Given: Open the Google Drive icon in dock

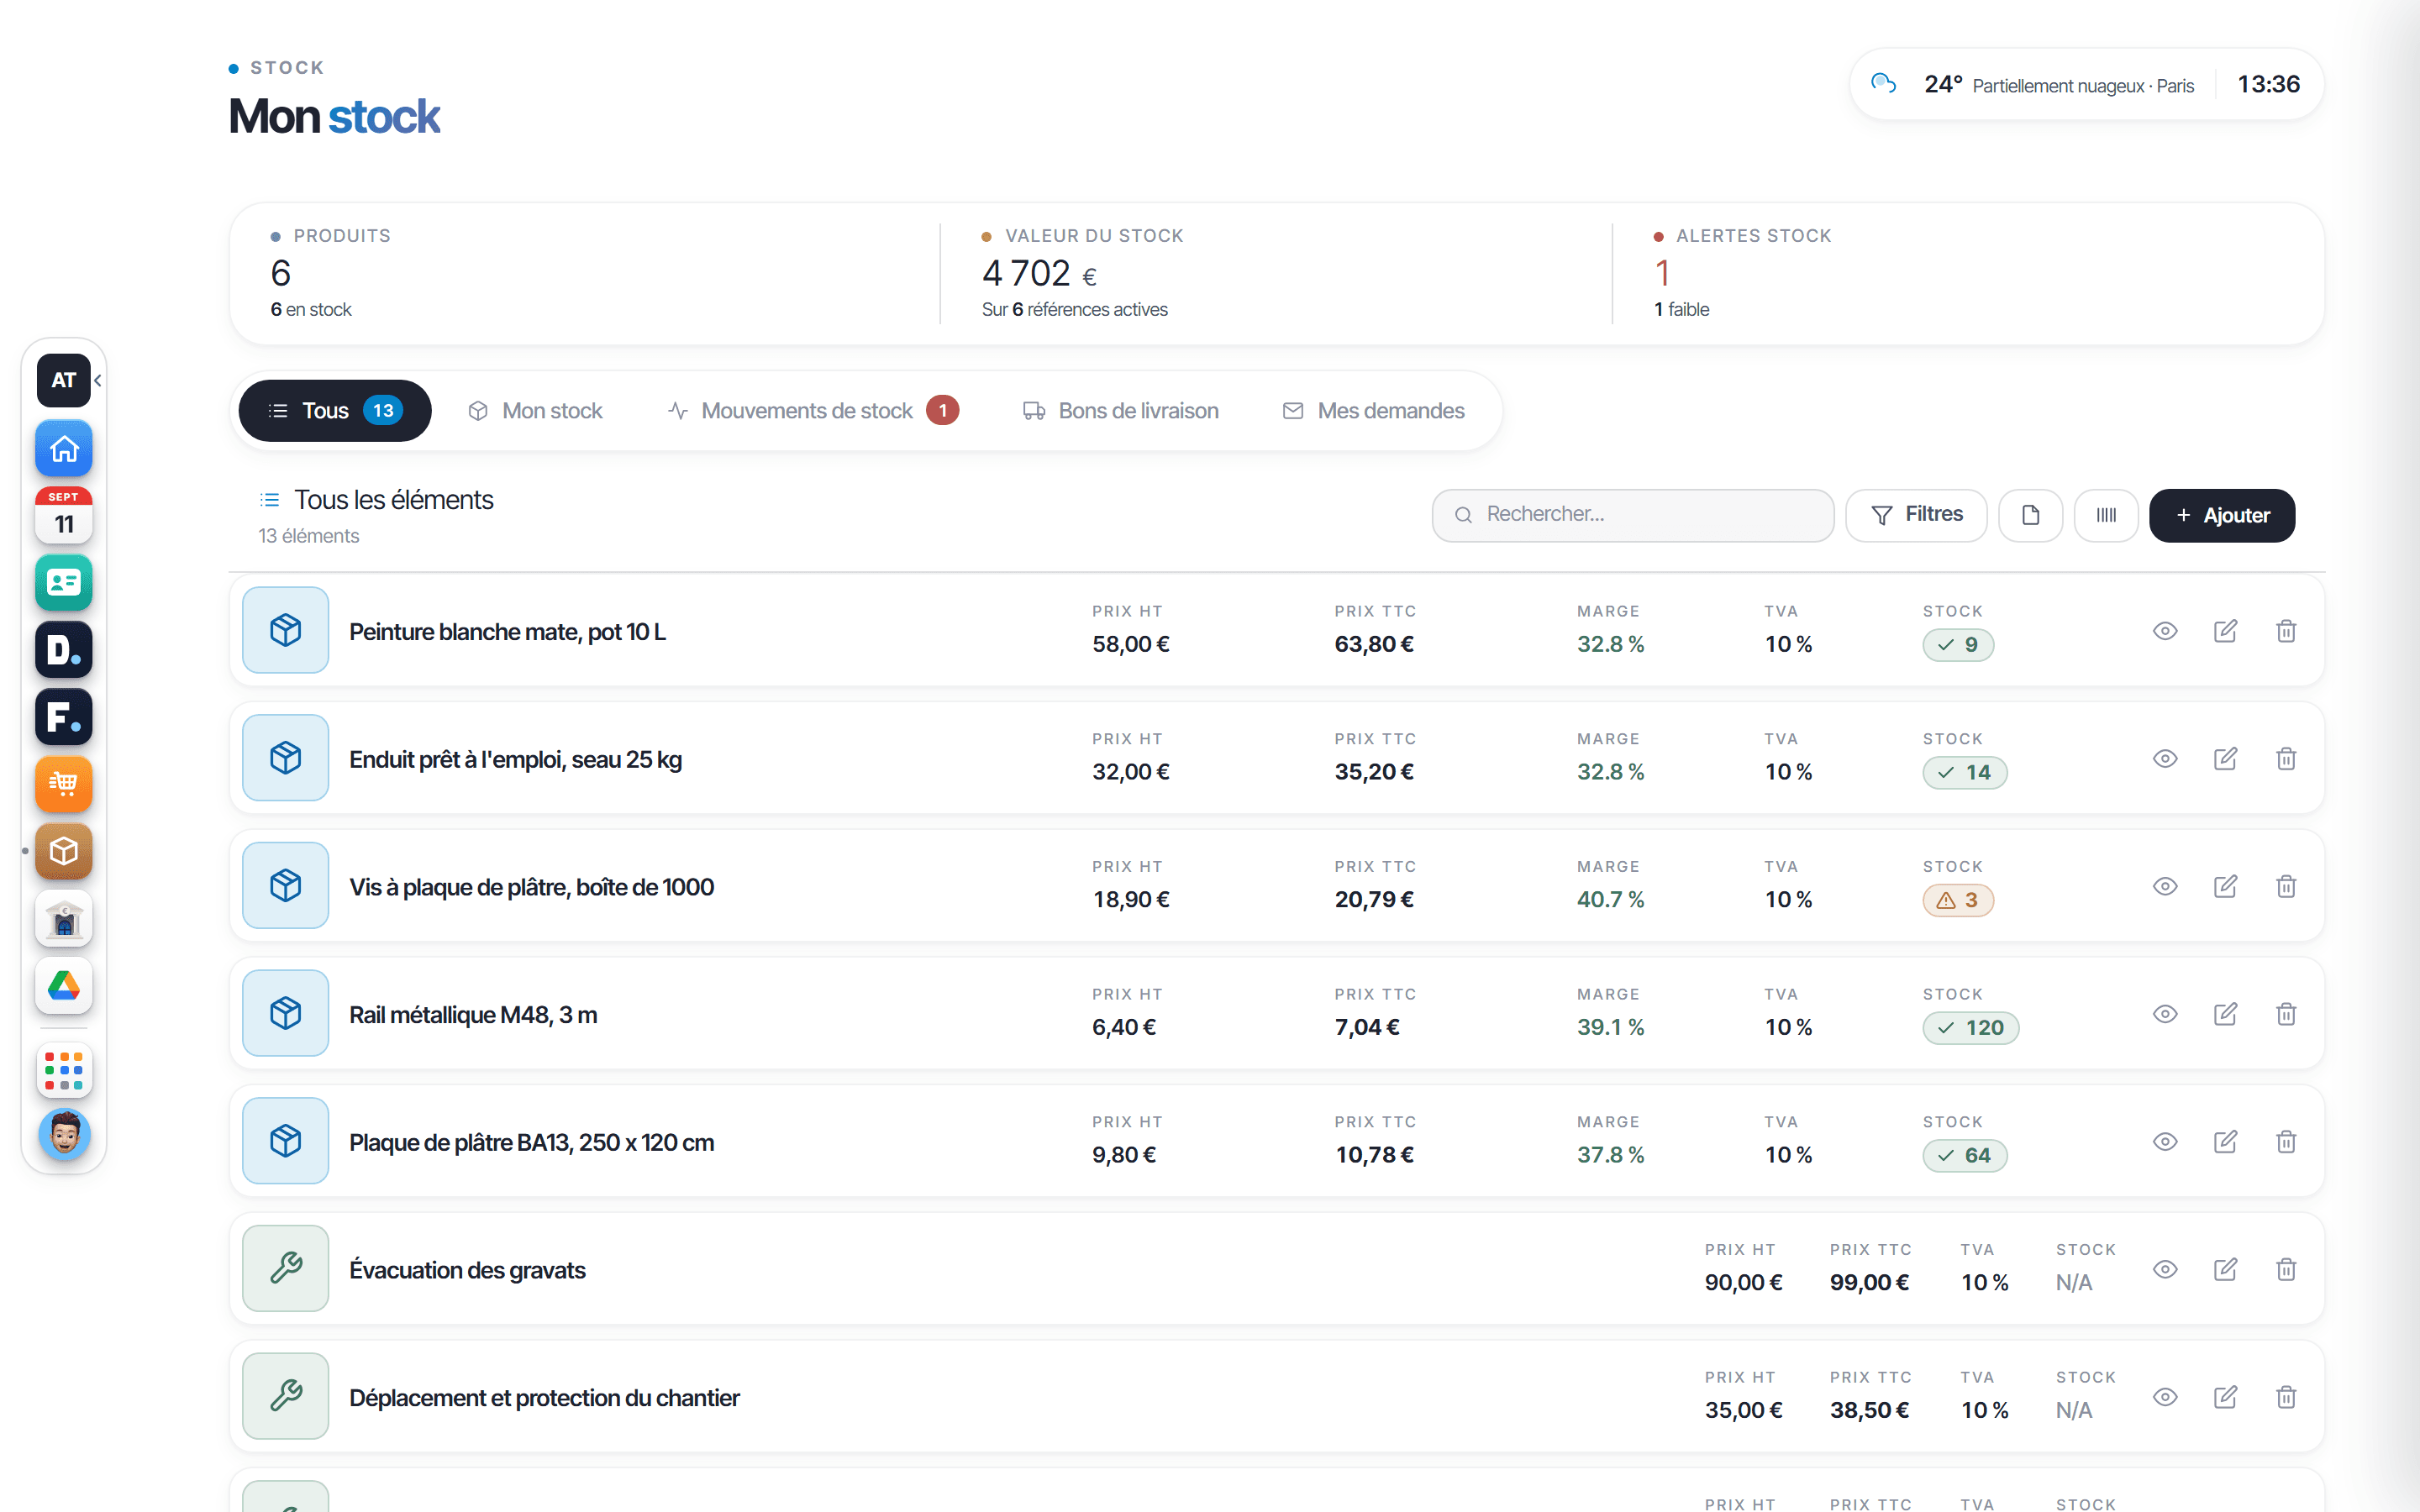Looking at the screenshot, I should [x=64, y=985].
